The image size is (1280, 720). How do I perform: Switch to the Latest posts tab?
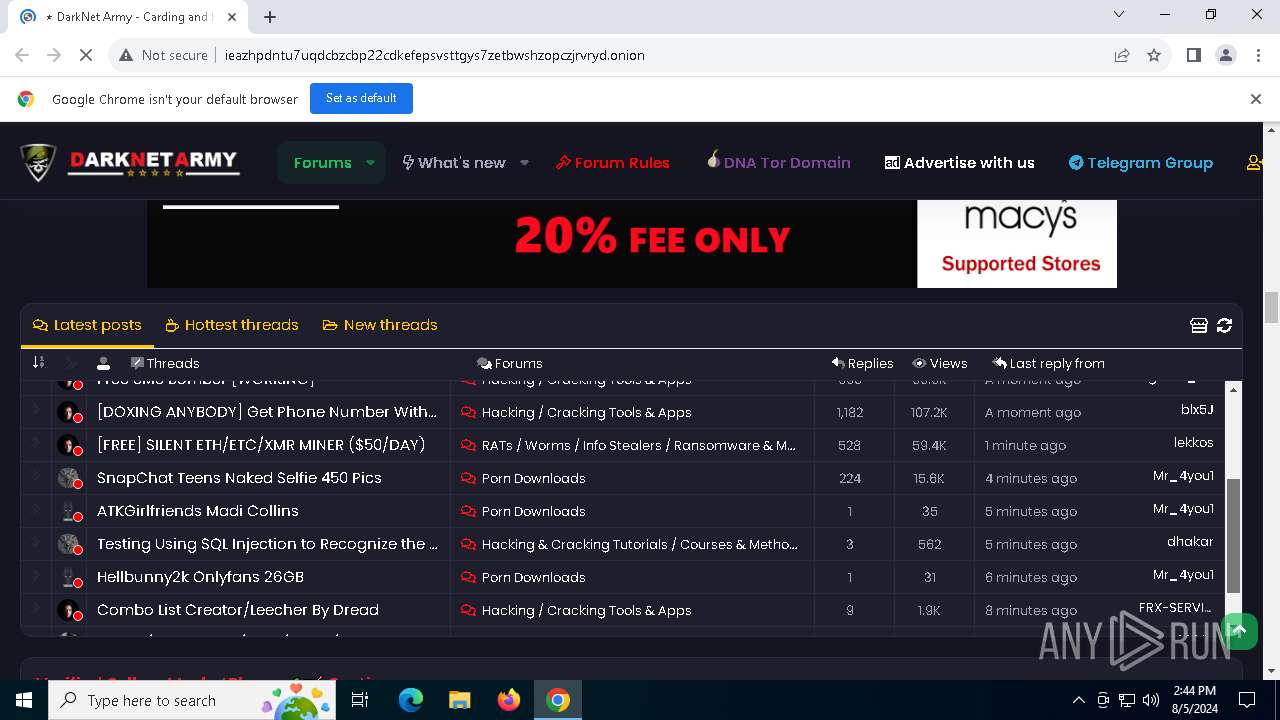tap(87, 325)
